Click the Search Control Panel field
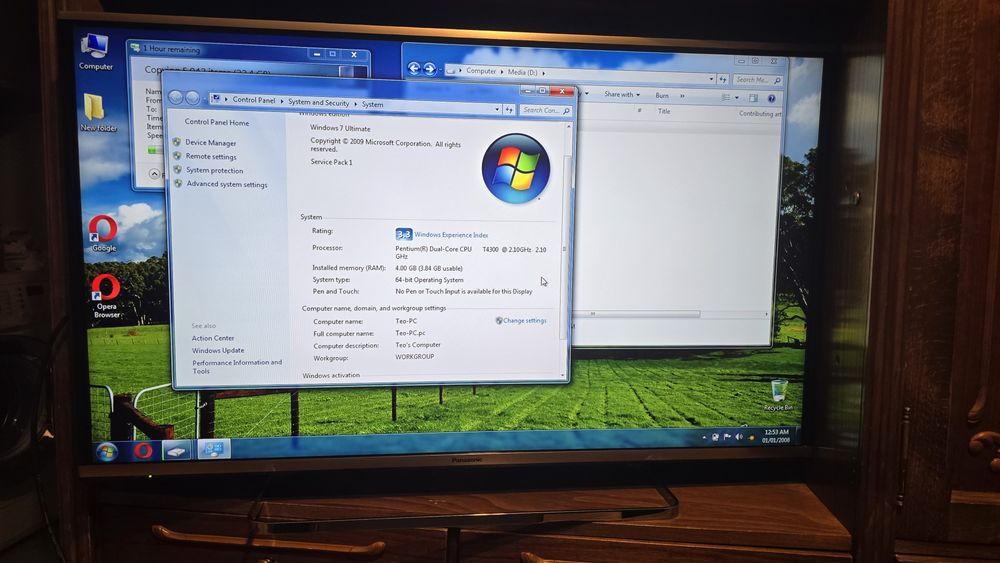The image size is (1000, 563). 546,110
